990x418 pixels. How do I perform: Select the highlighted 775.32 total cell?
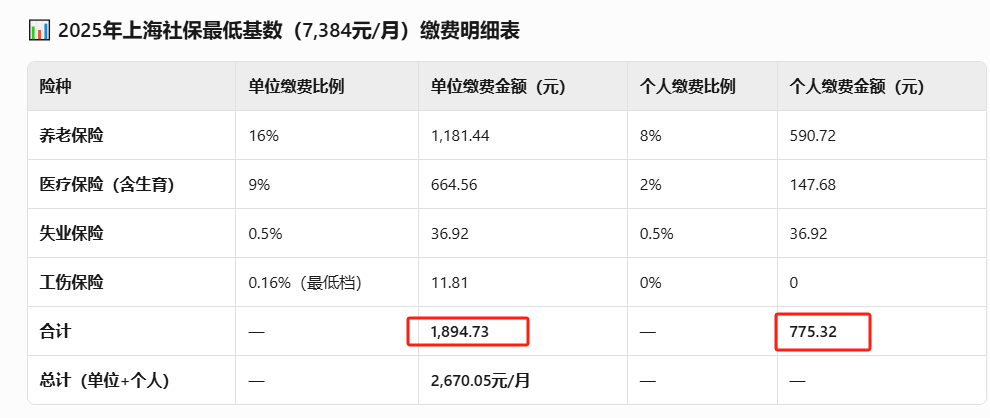pyautogui.click(x=823, y=331)
